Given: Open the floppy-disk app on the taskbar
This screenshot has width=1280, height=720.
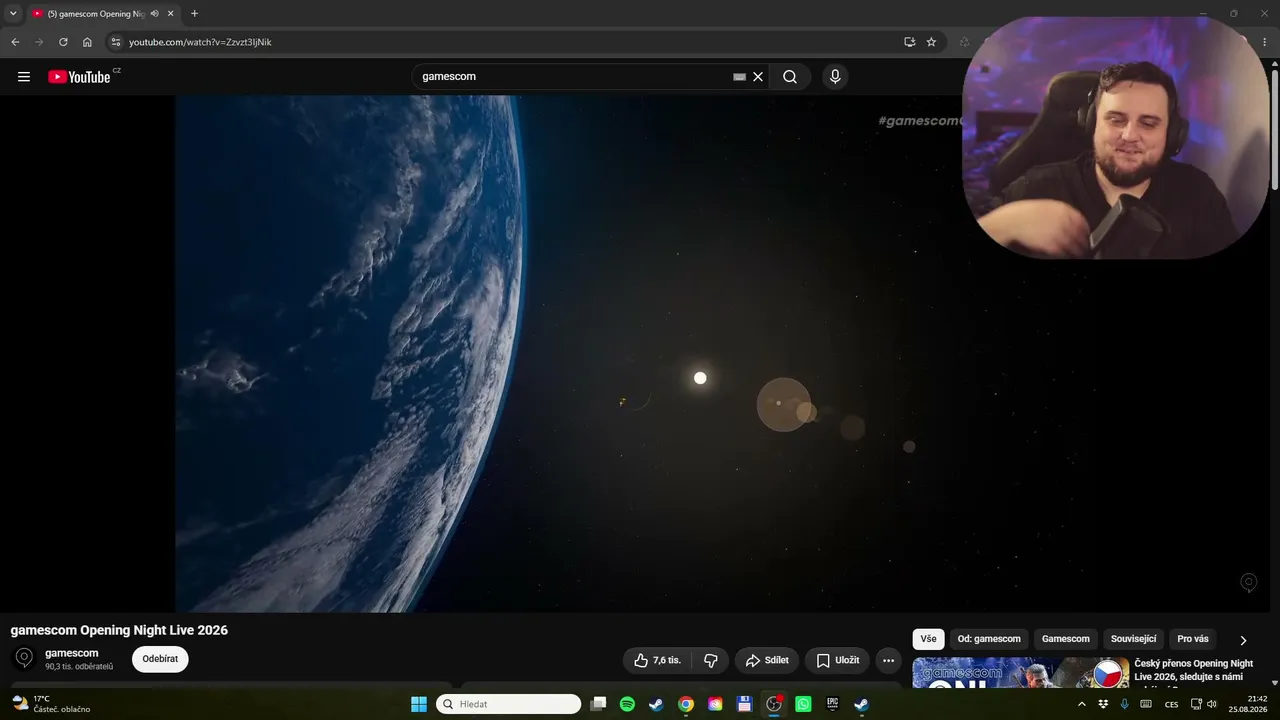Looking at the screenshot, I should click(x=744, y=704).
